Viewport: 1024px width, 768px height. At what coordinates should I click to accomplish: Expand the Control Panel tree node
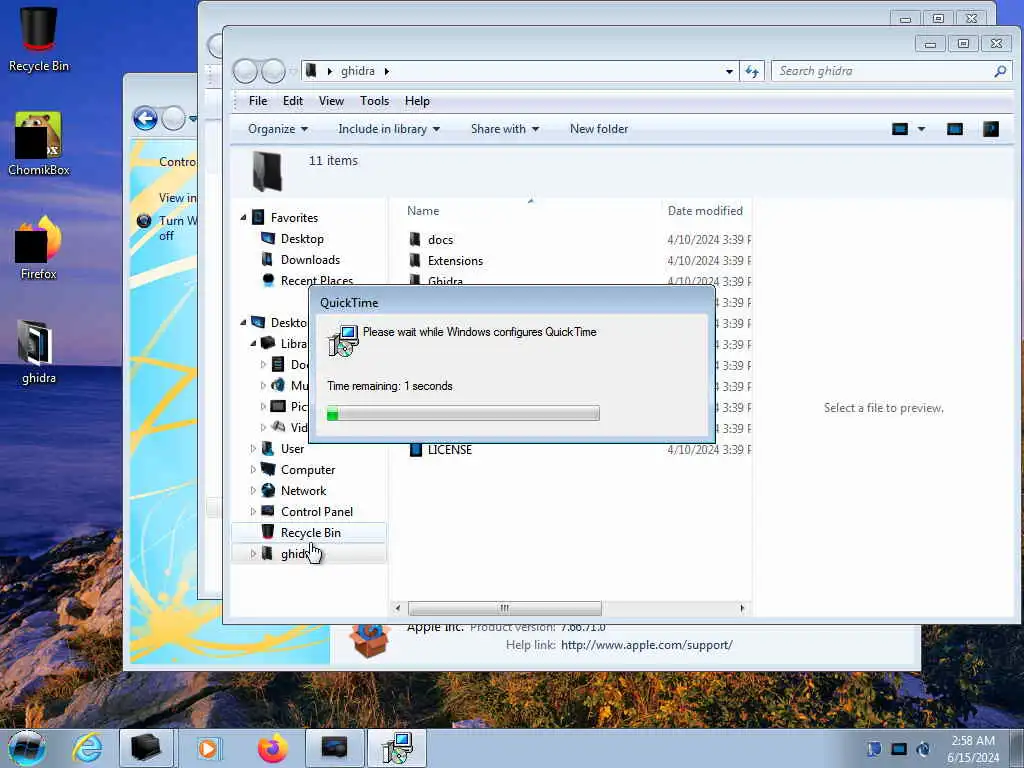coord(253,511)
